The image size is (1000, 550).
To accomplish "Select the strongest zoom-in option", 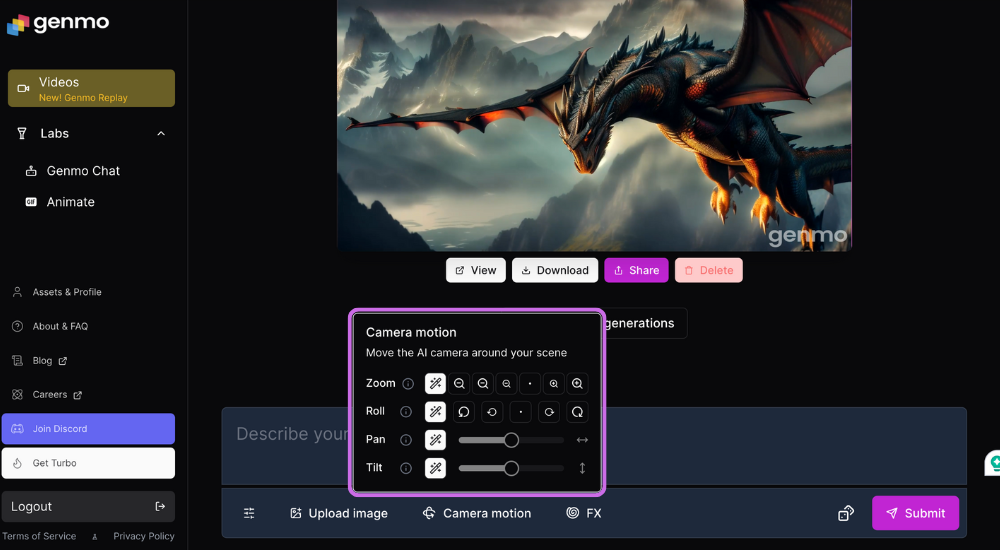I will pos(577,383).
